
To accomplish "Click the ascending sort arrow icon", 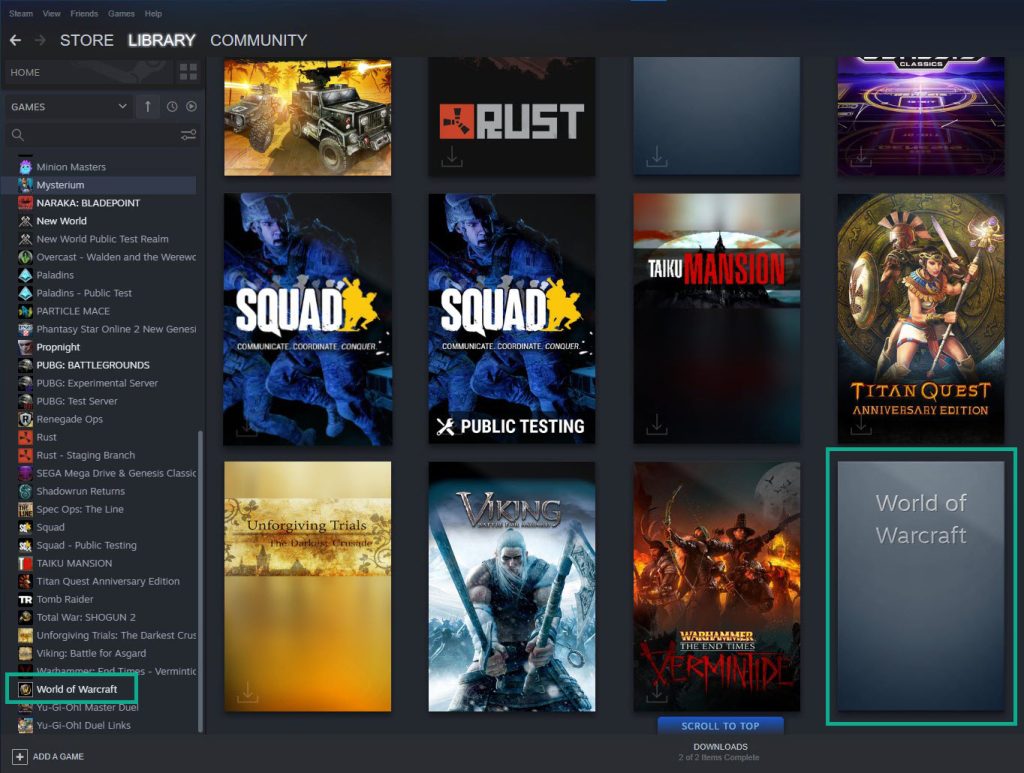I will [x=148, y=106].
